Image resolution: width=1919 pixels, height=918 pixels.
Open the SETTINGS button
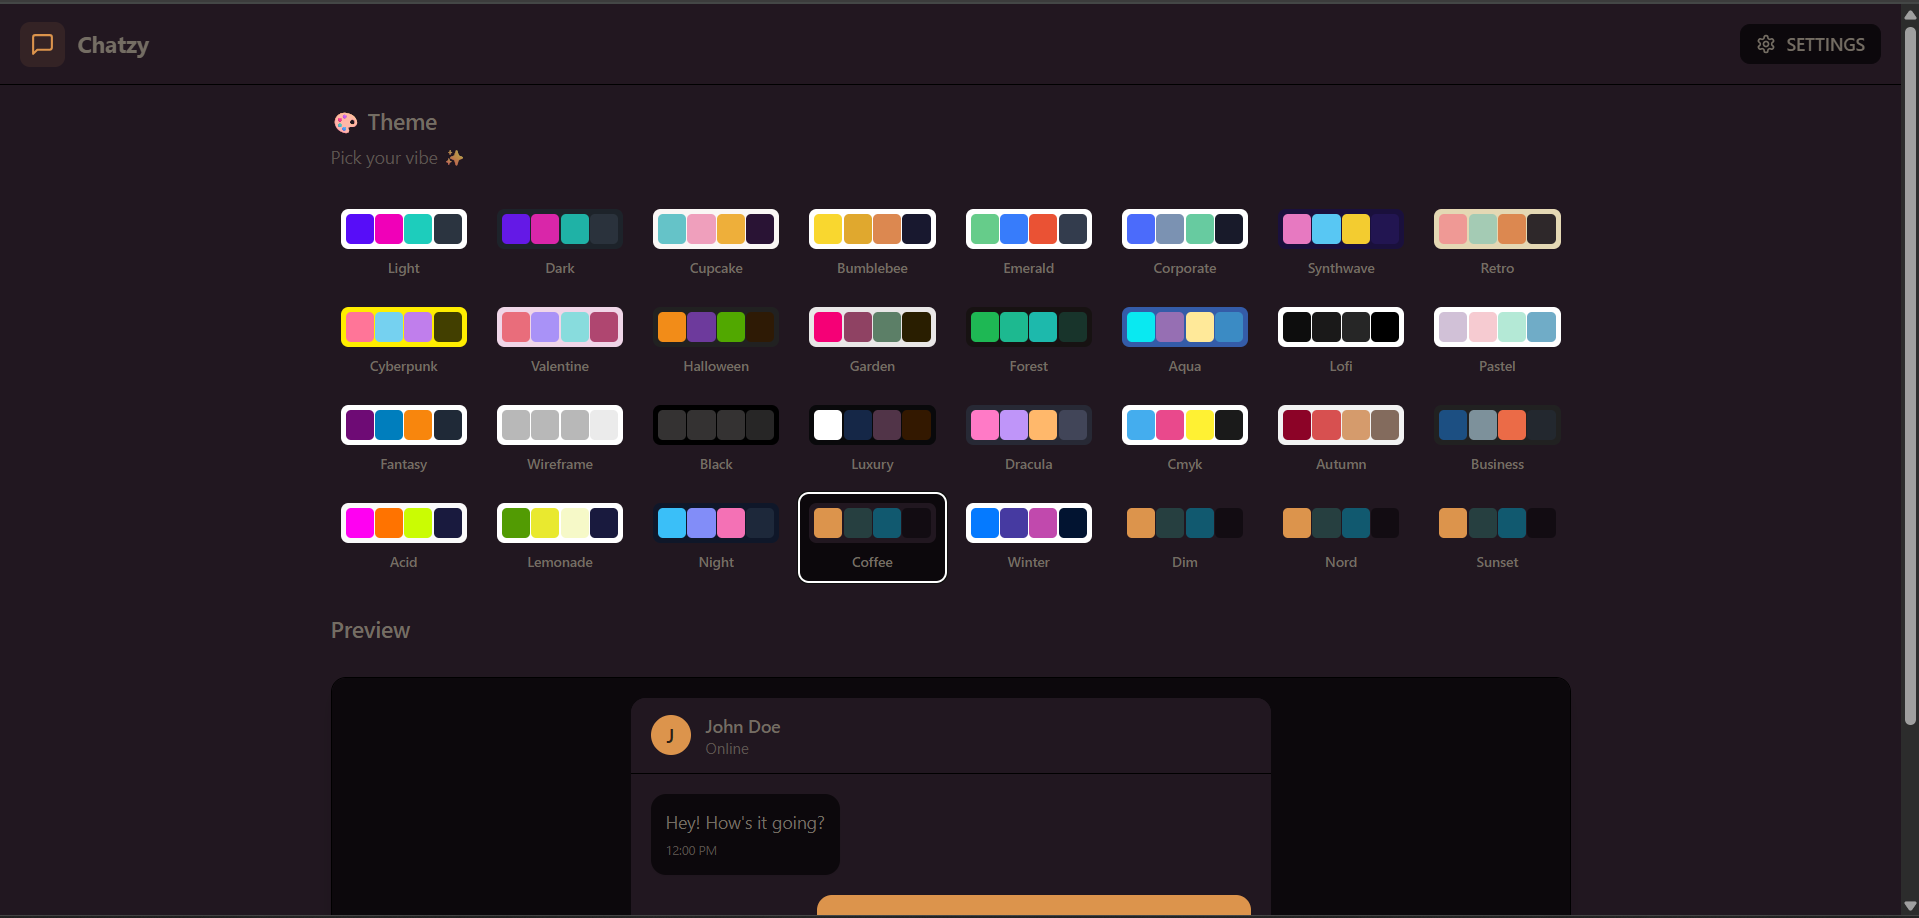pos(1810,44)
